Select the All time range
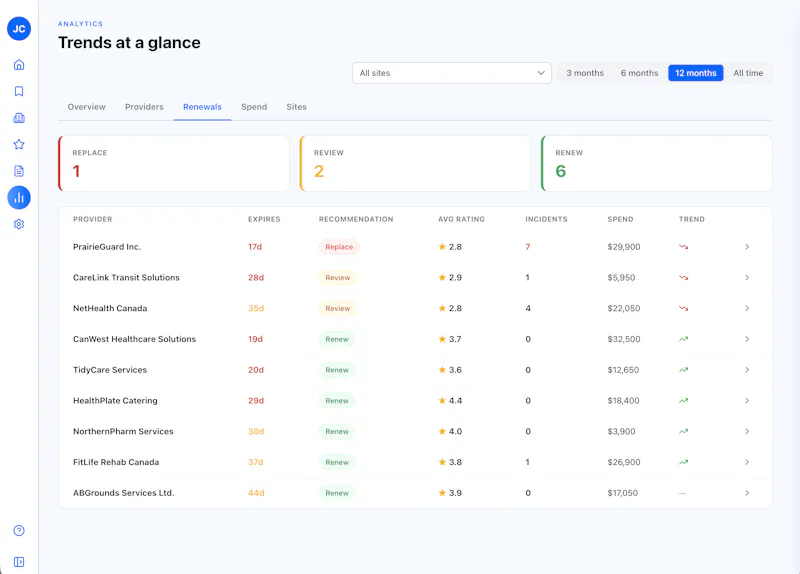The image size is (800, 574). click(x=748, y=73)
